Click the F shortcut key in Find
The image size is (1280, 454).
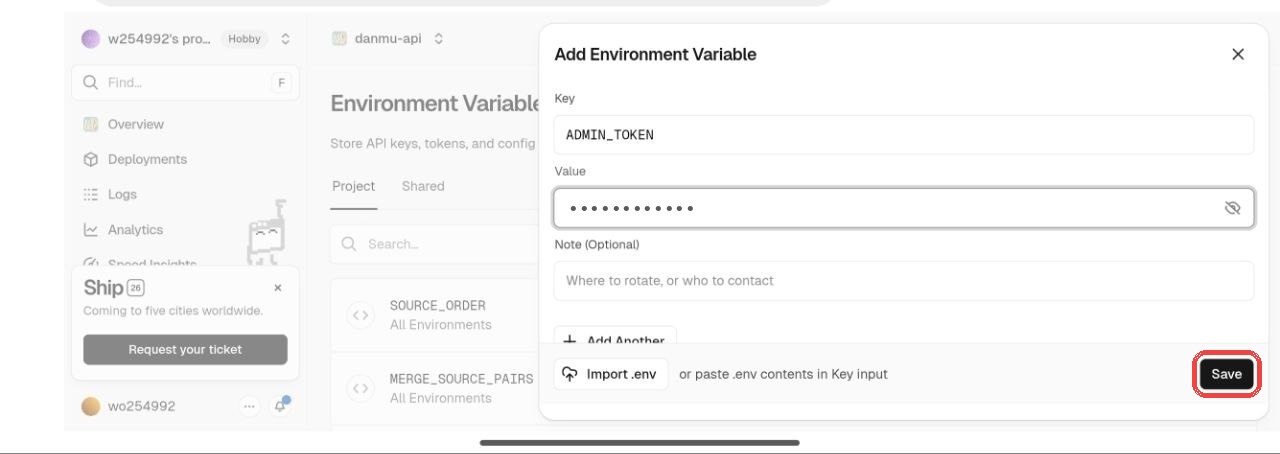(x=281, y=82)
